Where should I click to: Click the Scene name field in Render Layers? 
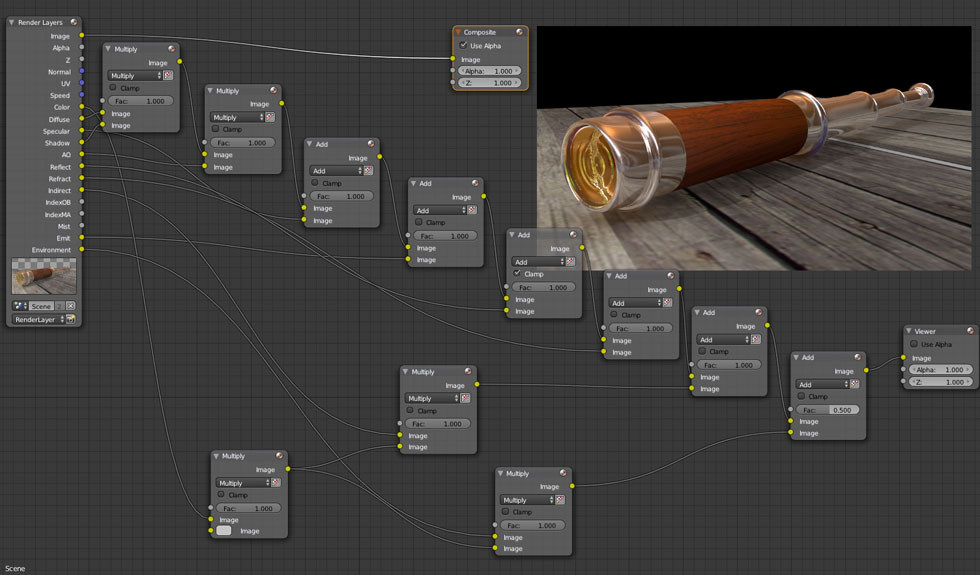43,306
